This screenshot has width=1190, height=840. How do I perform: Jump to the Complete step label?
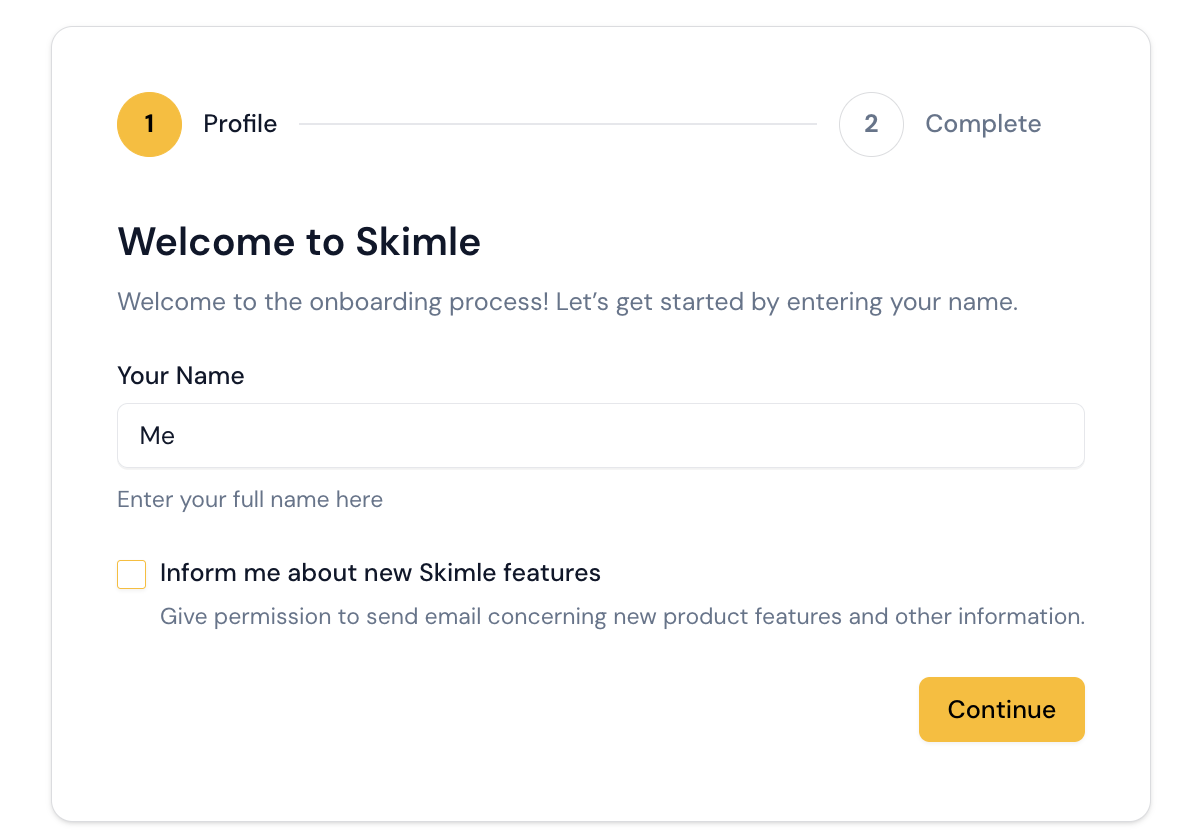click(x=983, y=124)
